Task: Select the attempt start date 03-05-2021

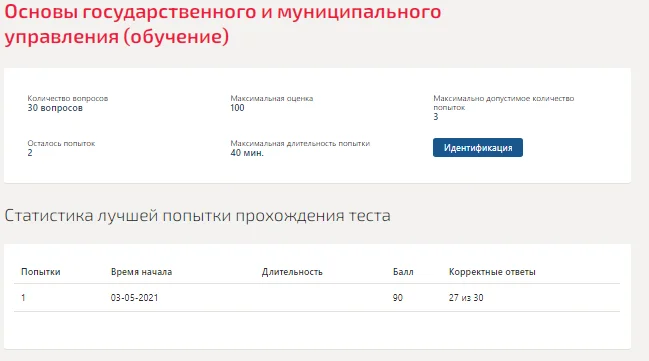Action: pos(134,297)
